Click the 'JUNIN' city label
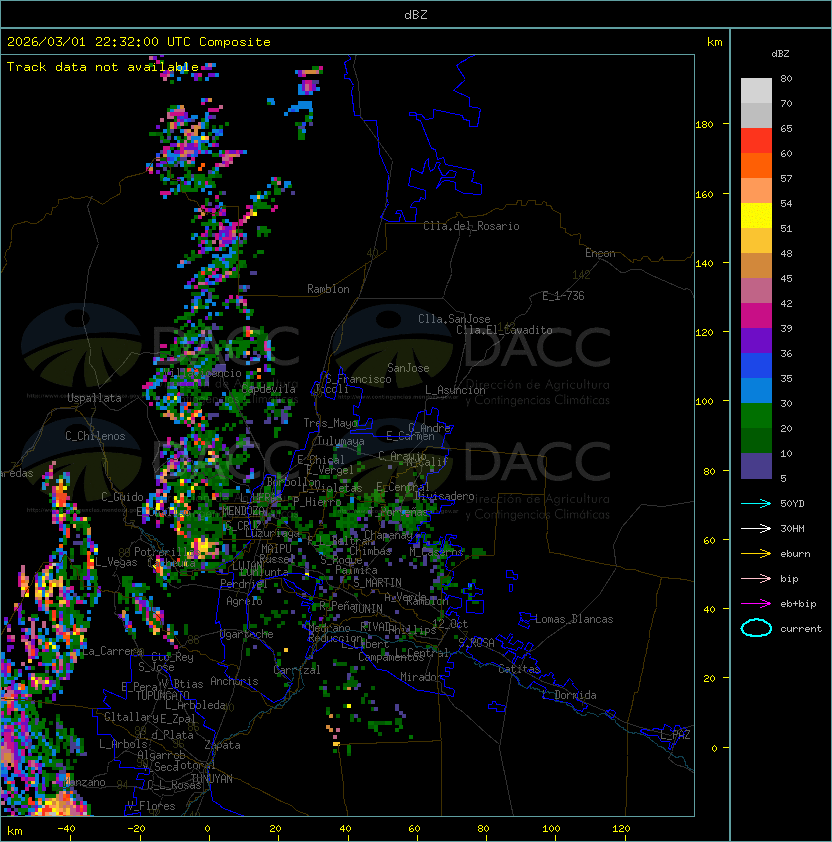 [367, 608]
